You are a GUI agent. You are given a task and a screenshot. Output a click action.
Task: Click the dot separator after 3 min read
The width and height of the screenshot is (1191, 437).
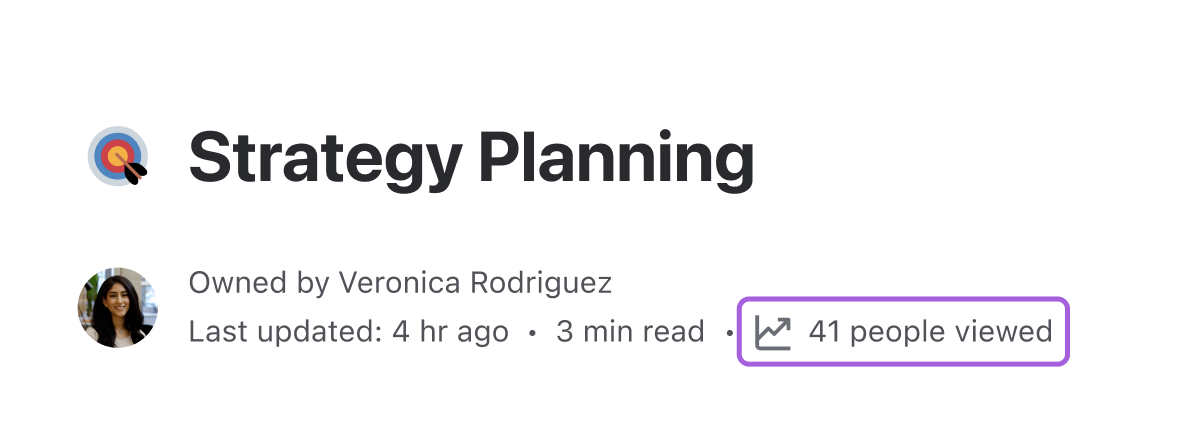coord(729,333)
